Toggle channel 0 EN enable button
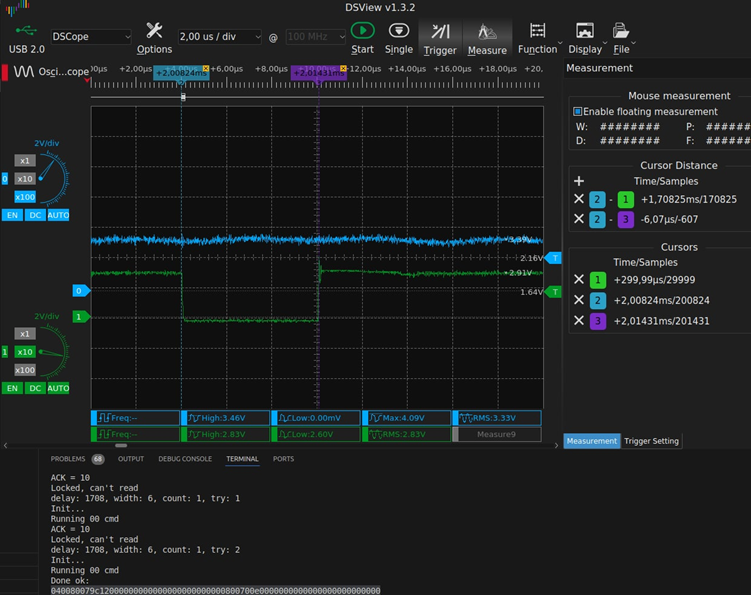Screen dimensions: 751x595 [13, 215]
